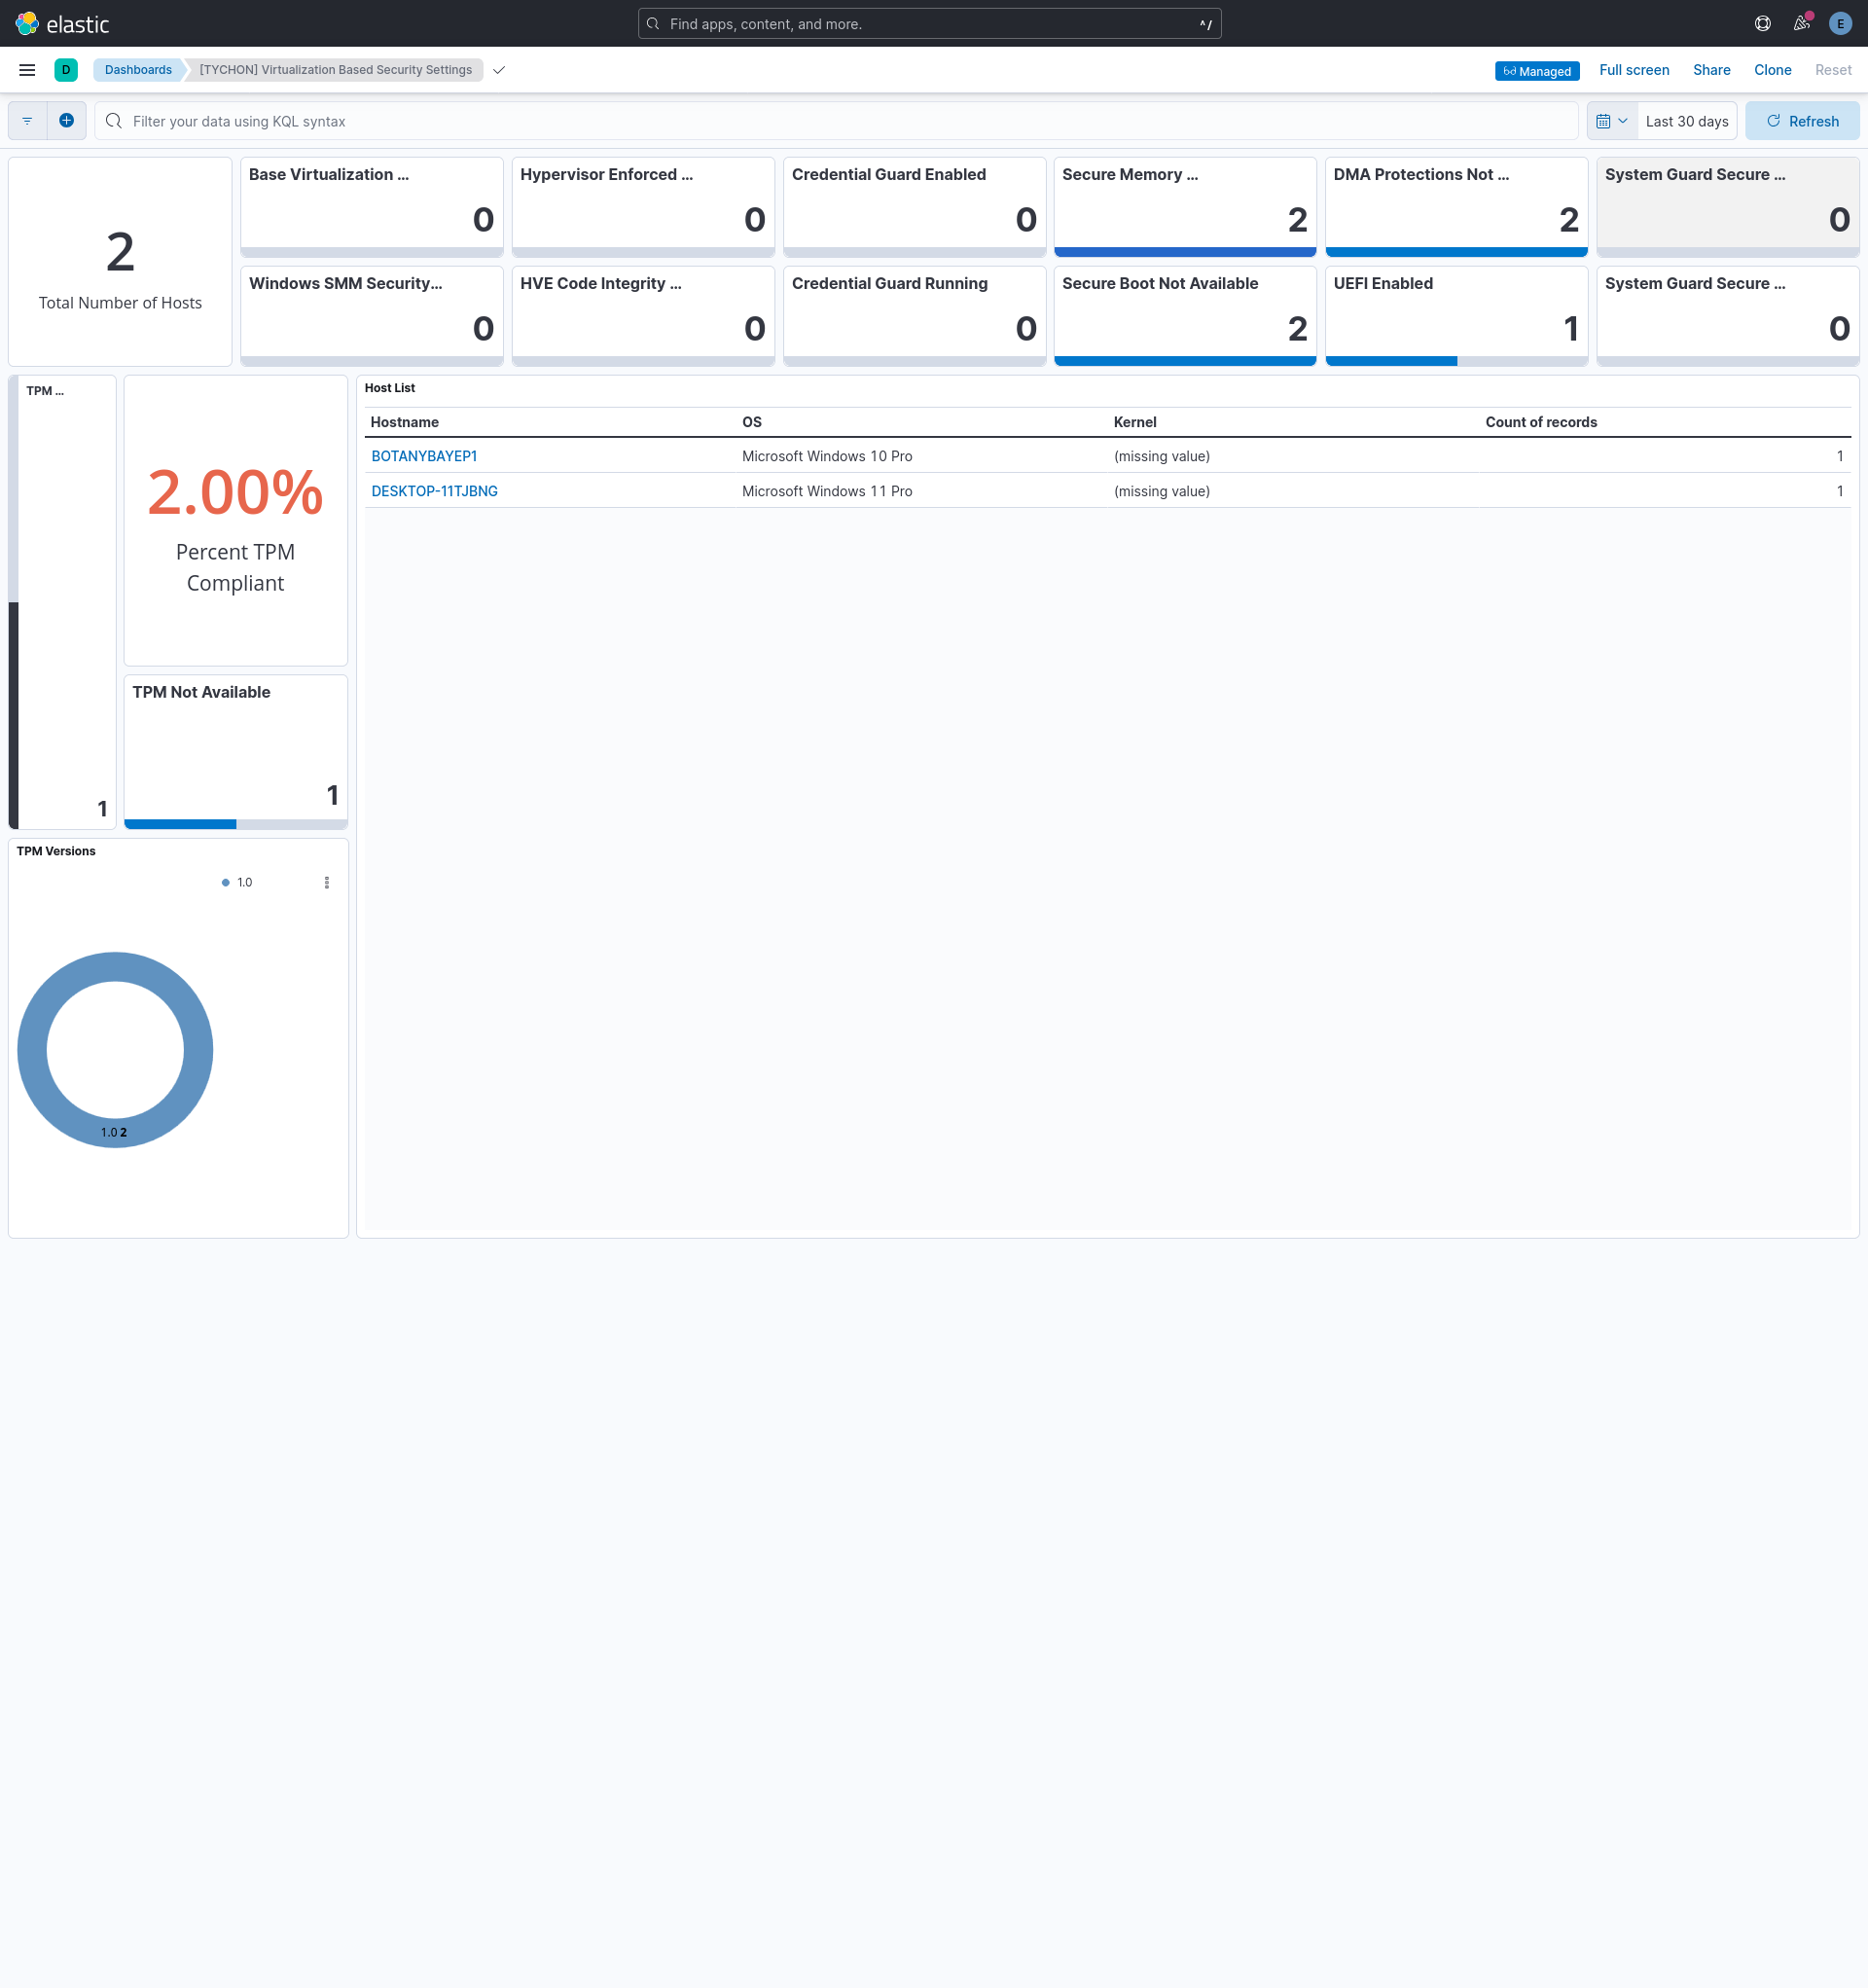
Task: Open the Share menu
Action: pyautogui.click(x=1711, y=70)
